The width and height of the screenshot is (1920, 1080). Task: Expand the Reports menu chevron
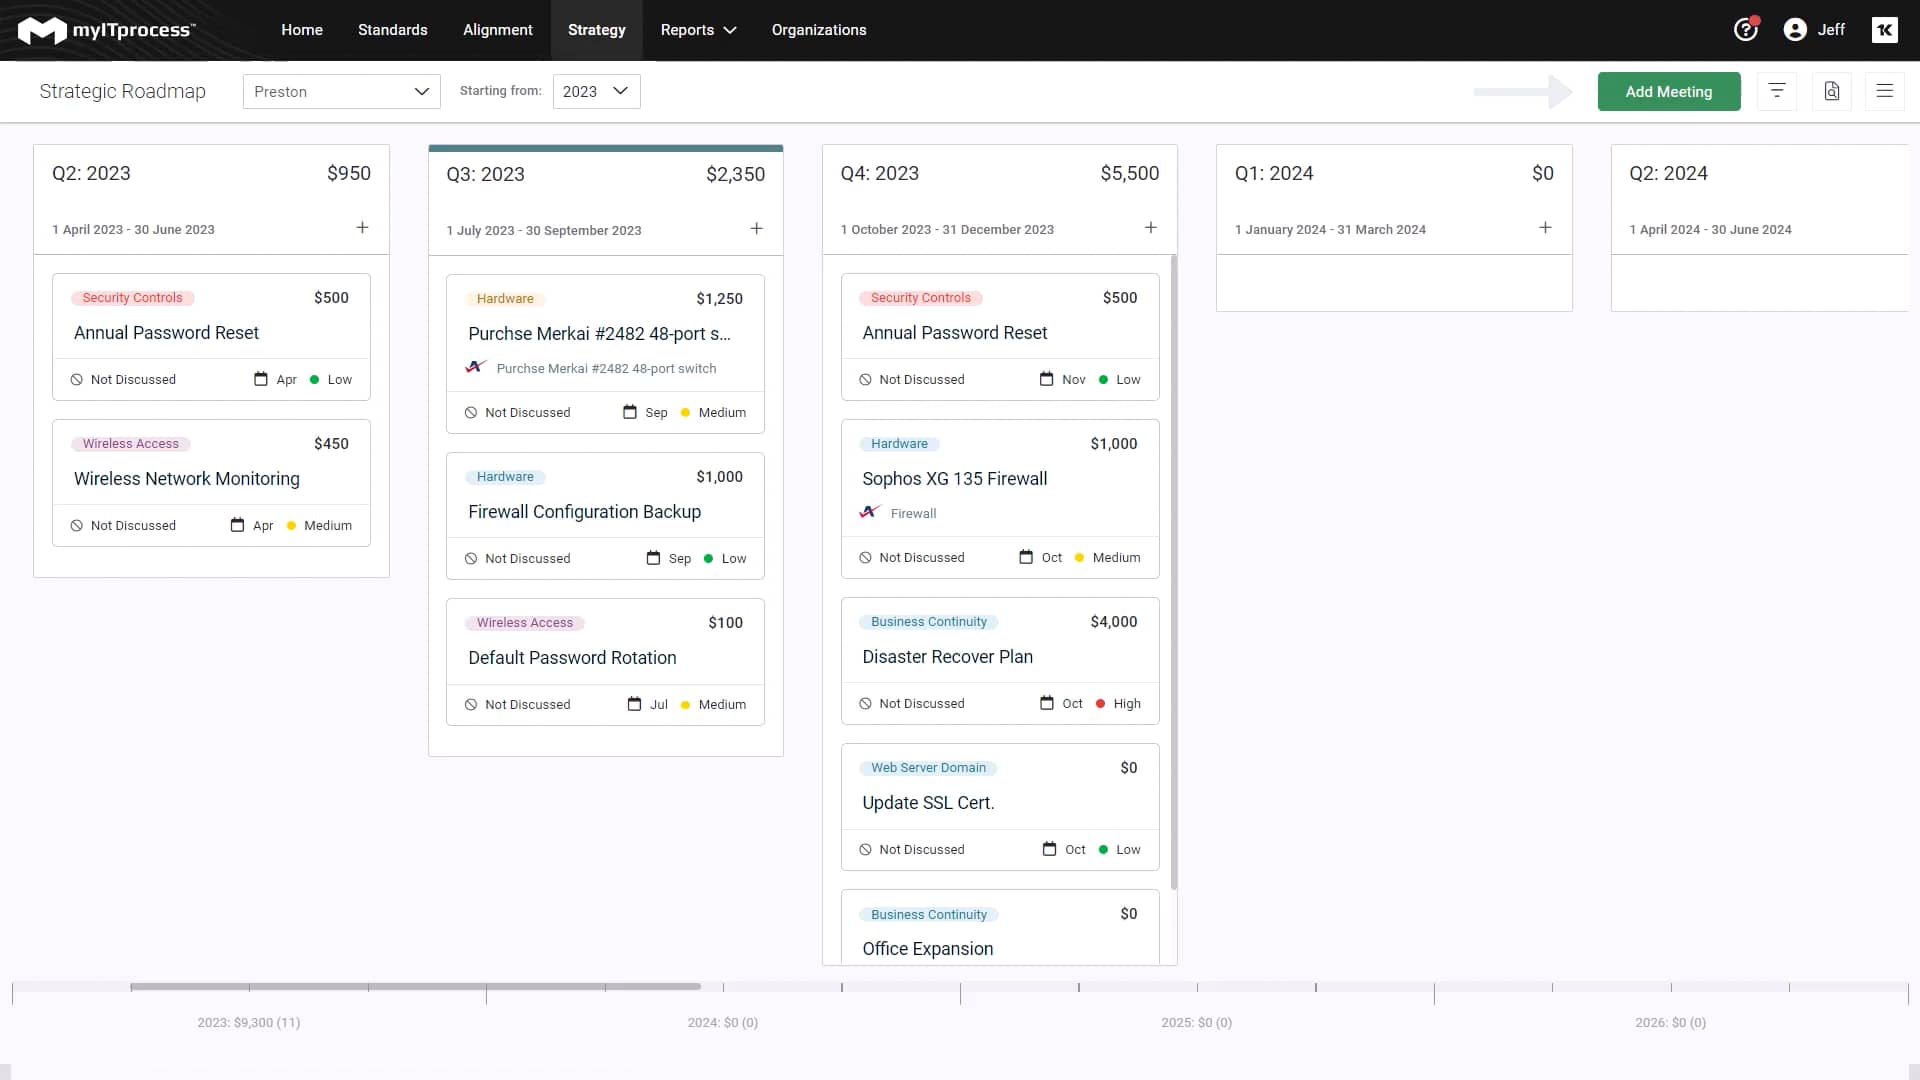[729, 30]
